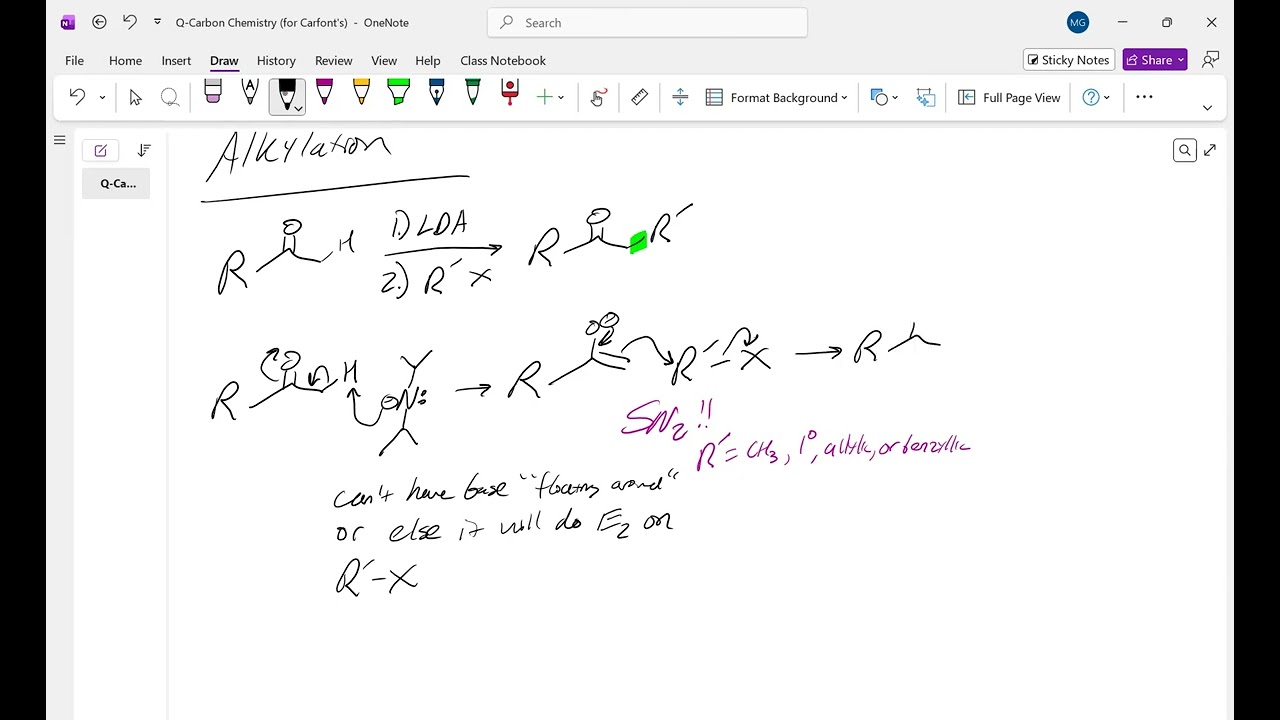Viewport: 1280px width, 720px height.
Task: Click the Back arrow in the title bar
Action: pyautogui.click(x=99, y=22)
